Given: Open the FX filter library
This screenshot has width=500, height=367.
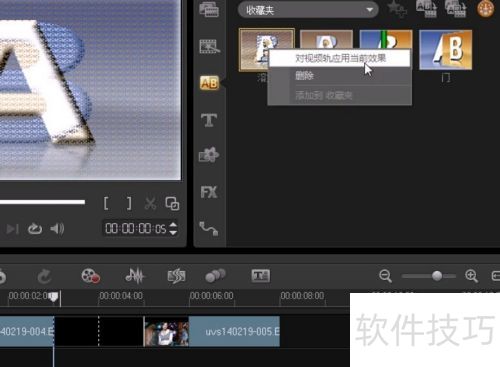Looking at the screenshot, I should point(209,192).
